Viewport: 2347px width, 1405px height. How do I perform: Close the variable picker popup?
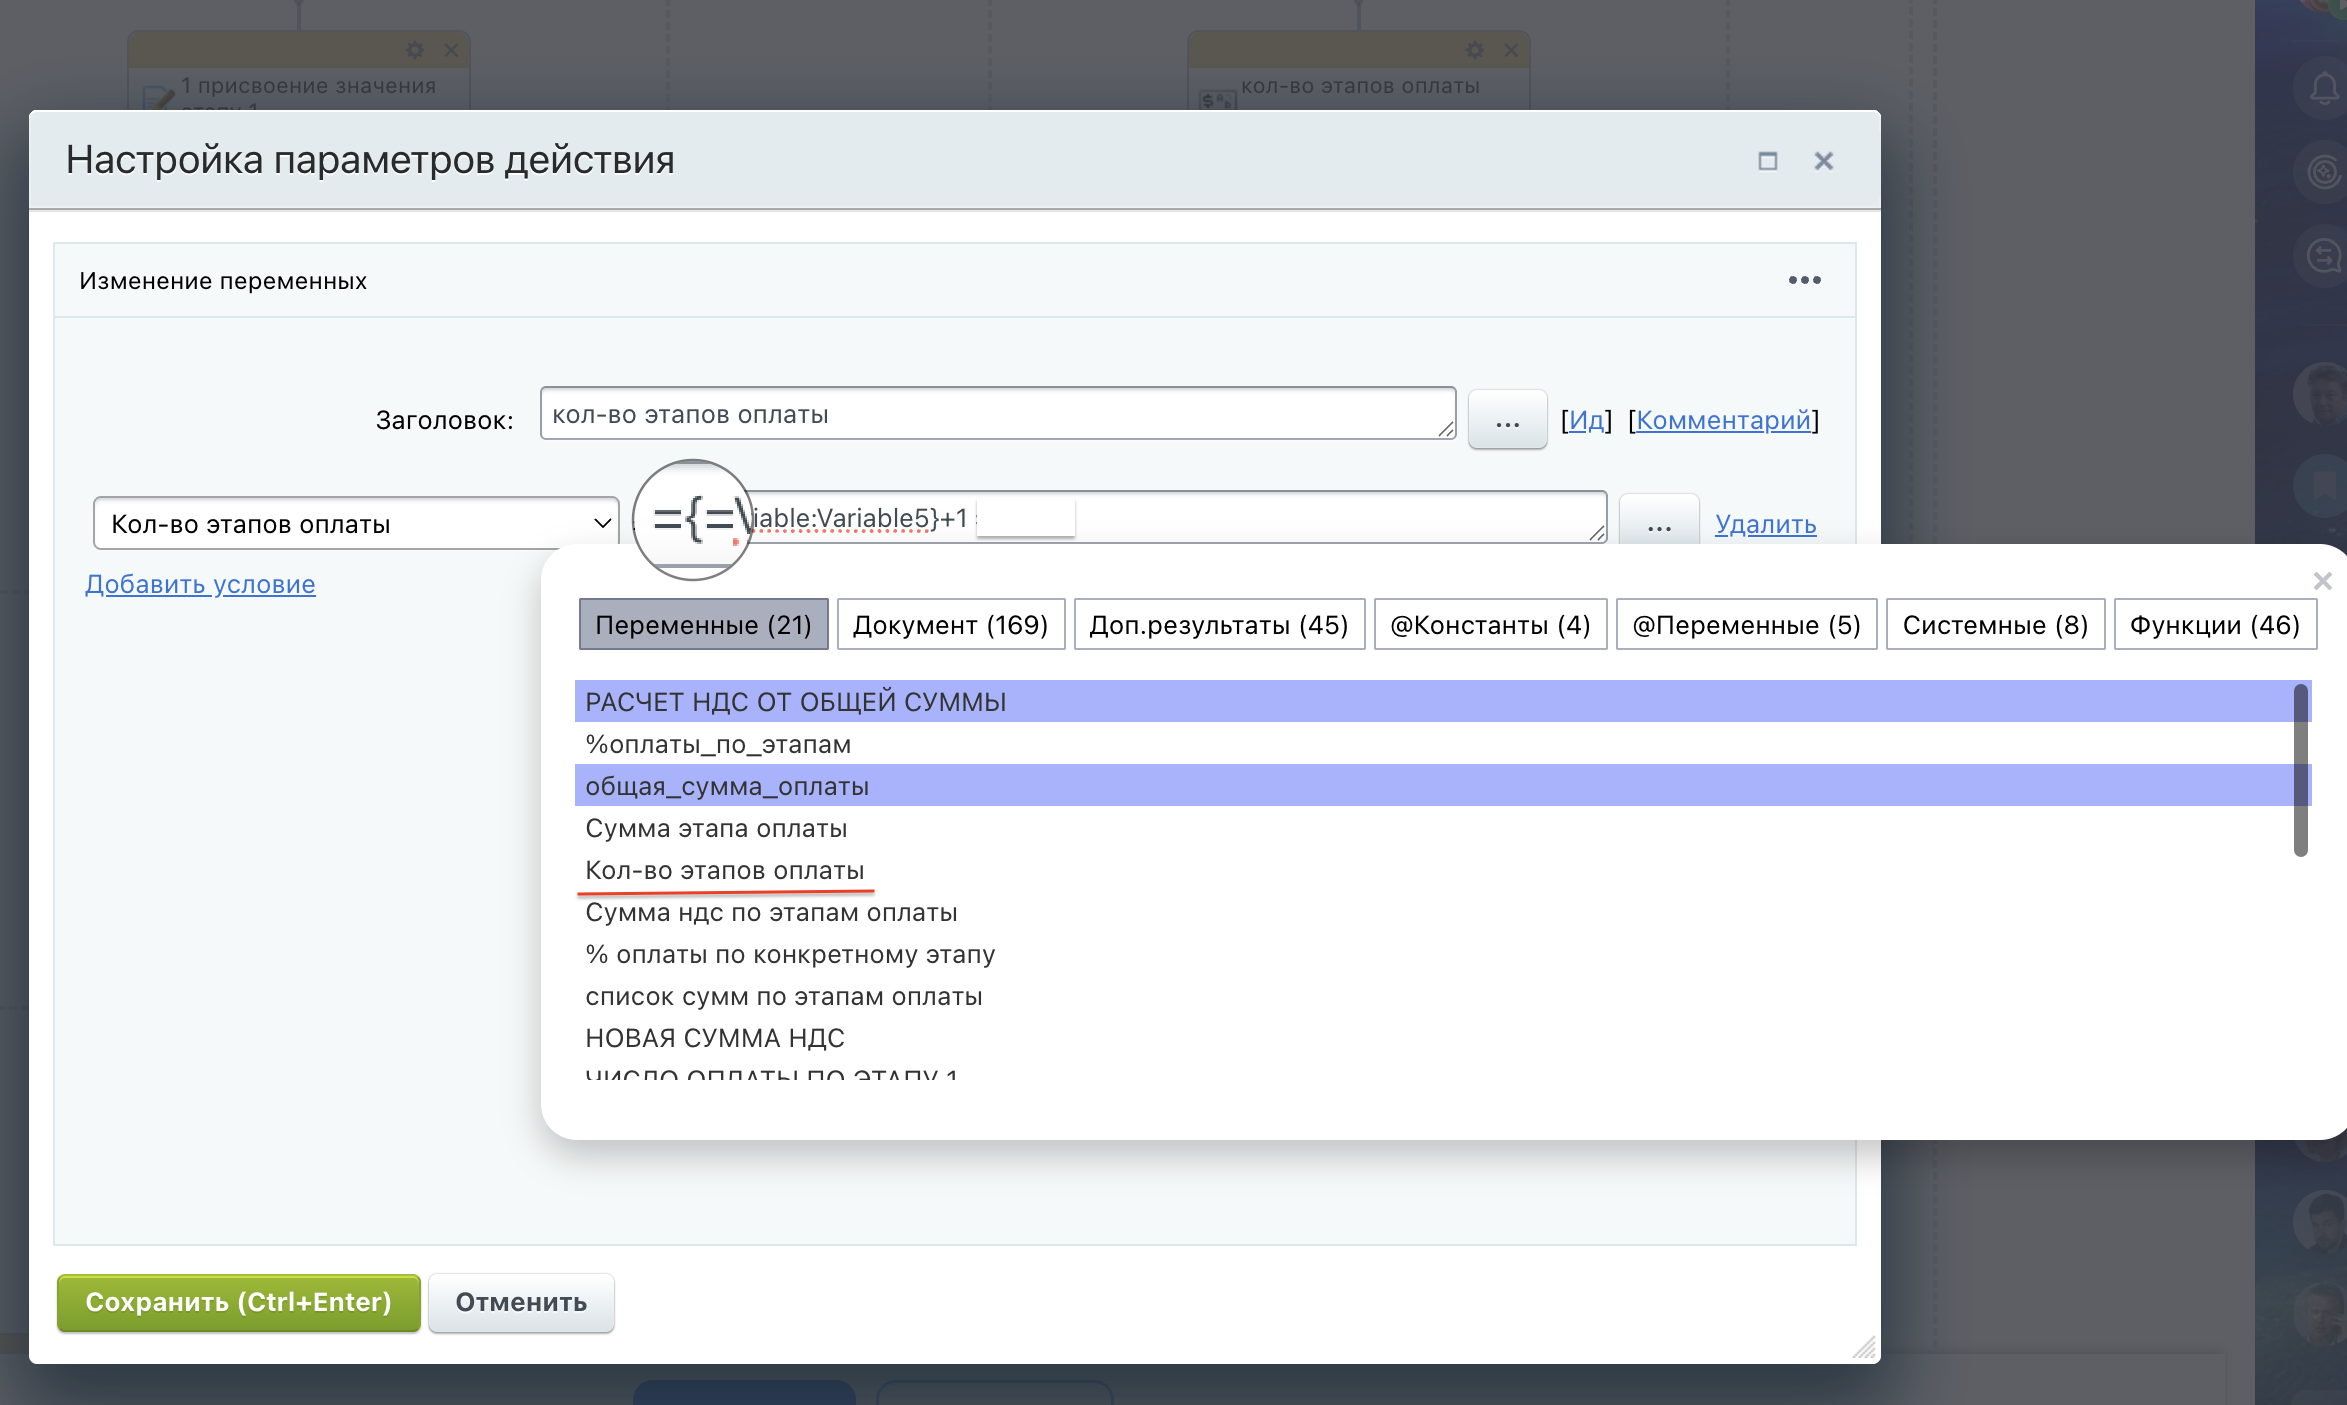point(2322,581)
